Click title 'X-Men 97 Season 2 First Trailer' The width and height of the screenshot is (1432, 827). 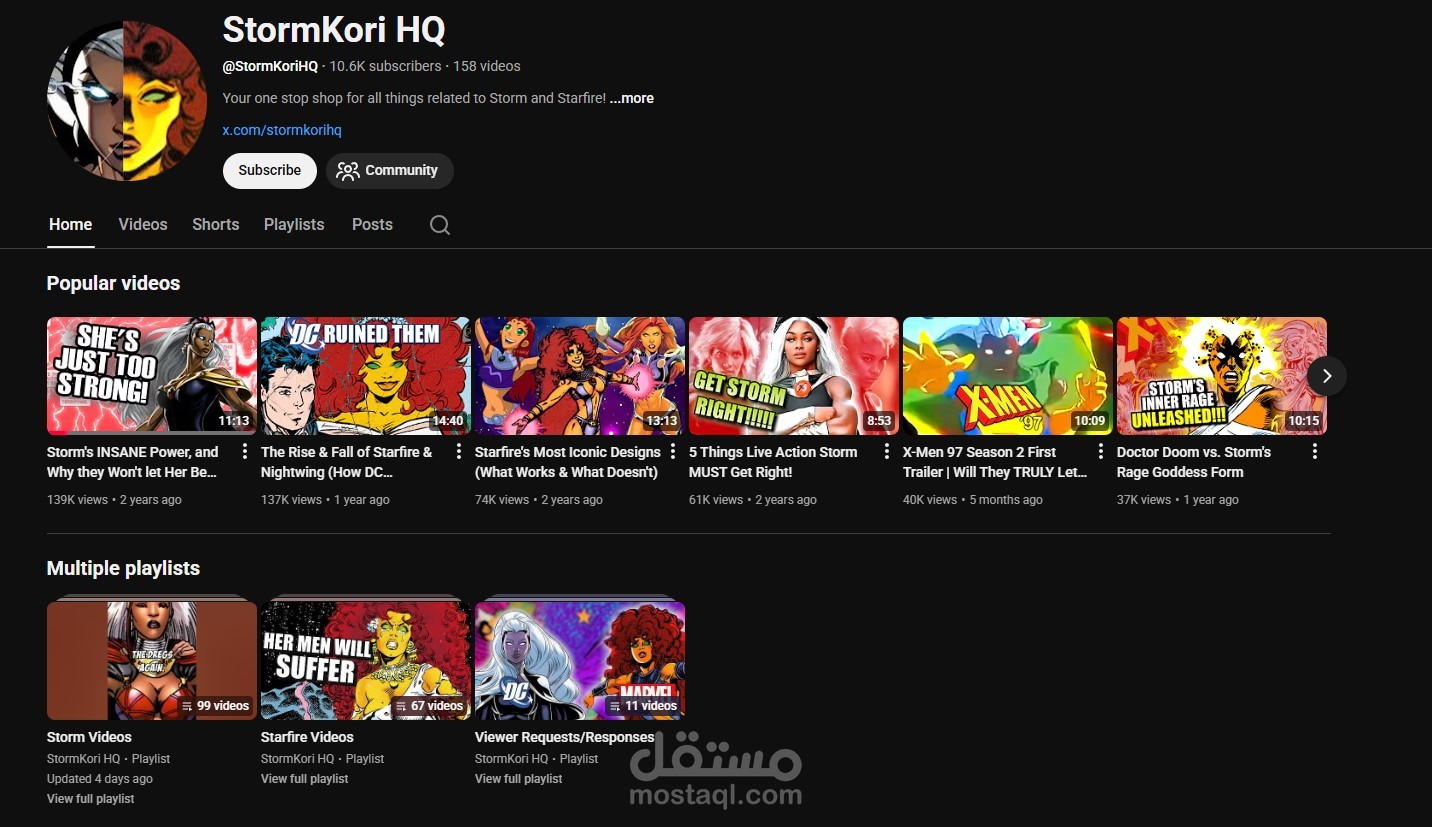coord(995,462)
